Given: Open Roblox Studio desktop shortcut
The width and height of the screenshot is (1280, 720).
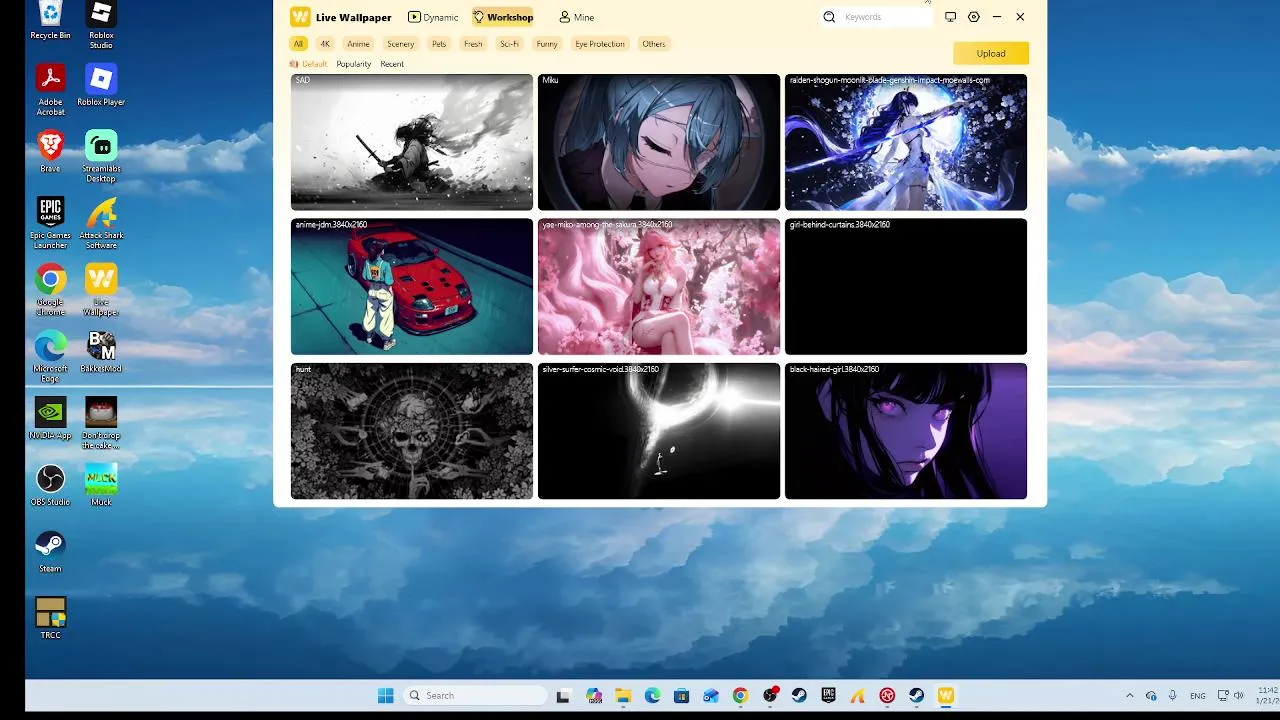Looking at the screenshot, I should pos(101,24).
